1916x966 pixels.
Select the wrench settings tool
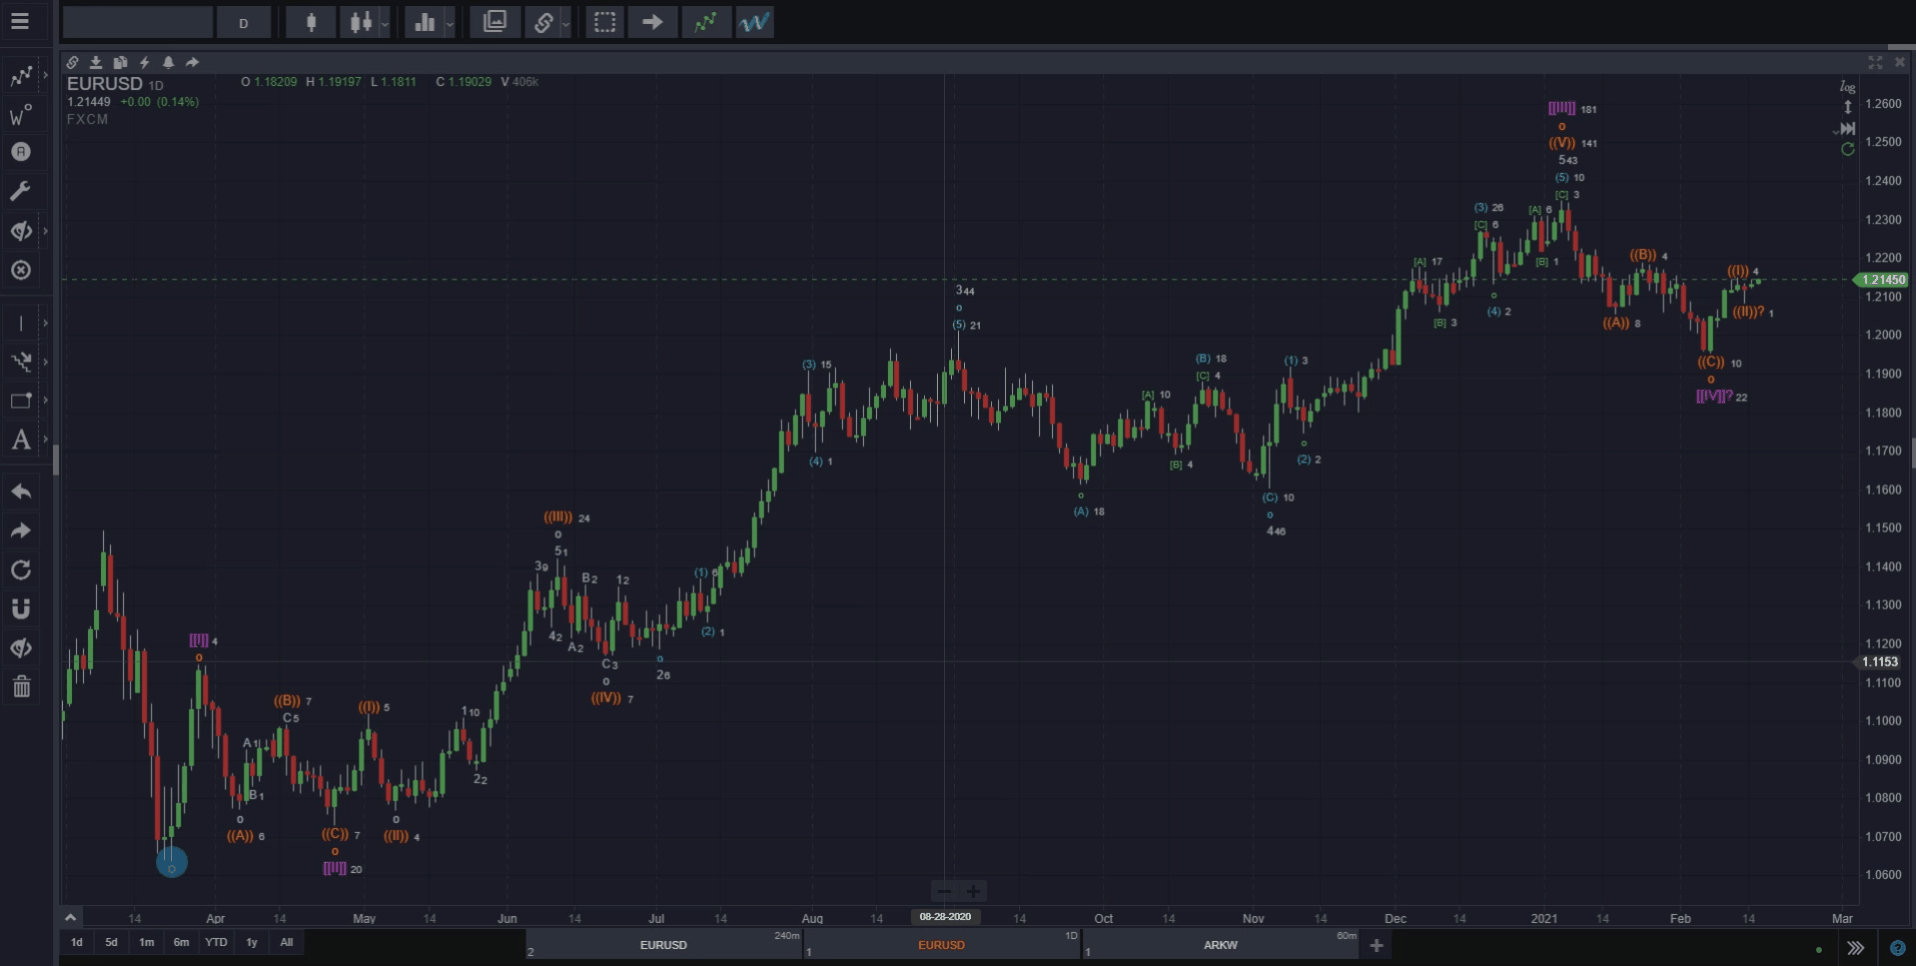click(x=21, y=191)
